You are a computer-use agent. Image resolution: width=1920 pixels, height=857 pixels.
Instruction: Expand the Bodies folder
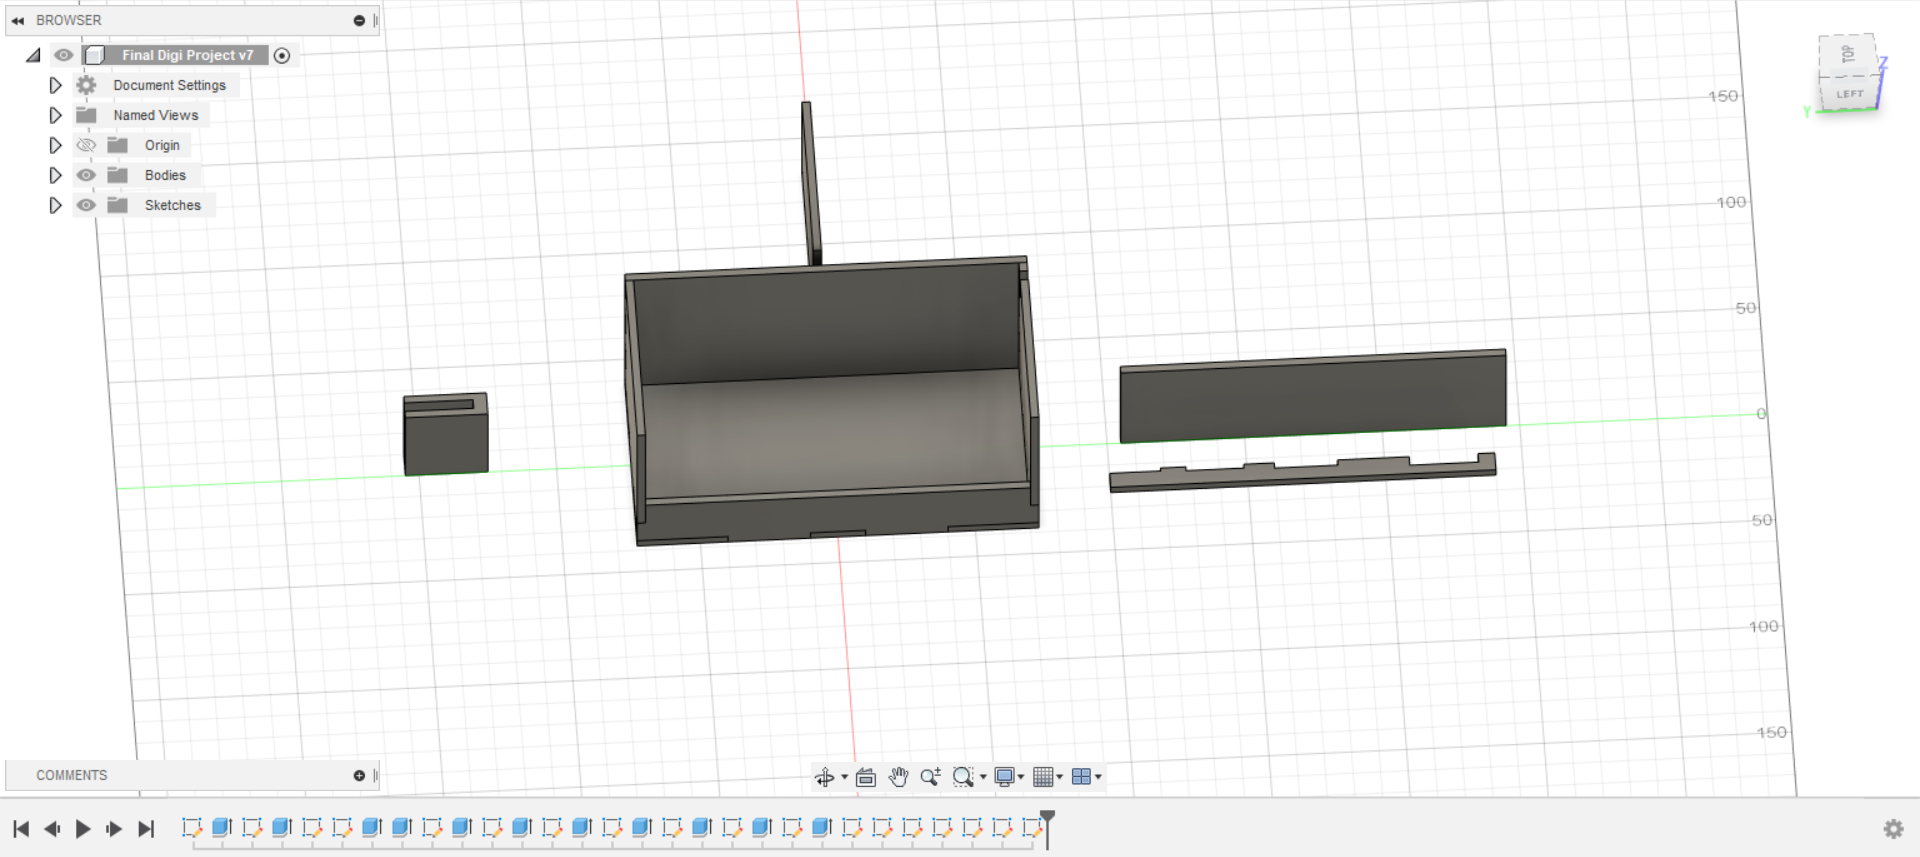(55, 175)
